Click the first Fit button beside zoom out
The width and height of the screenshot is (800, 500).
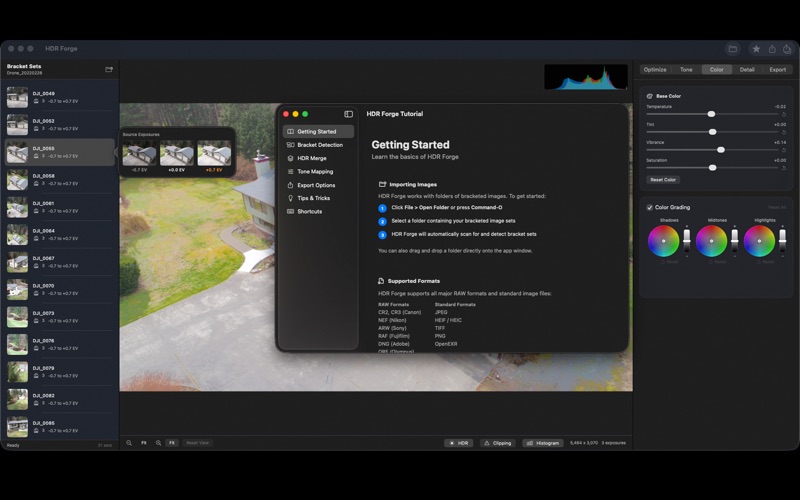coord(144,443)
